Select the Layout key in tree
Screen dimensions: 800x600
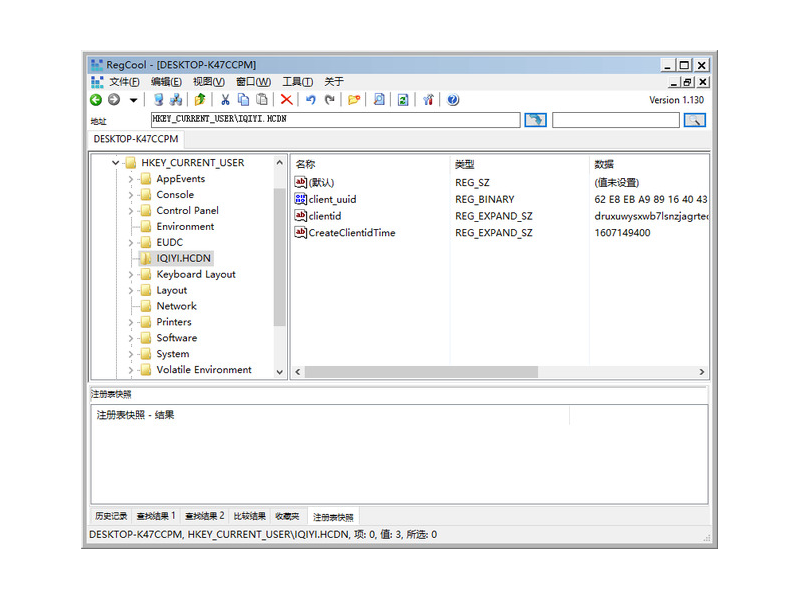coord(171,290)
